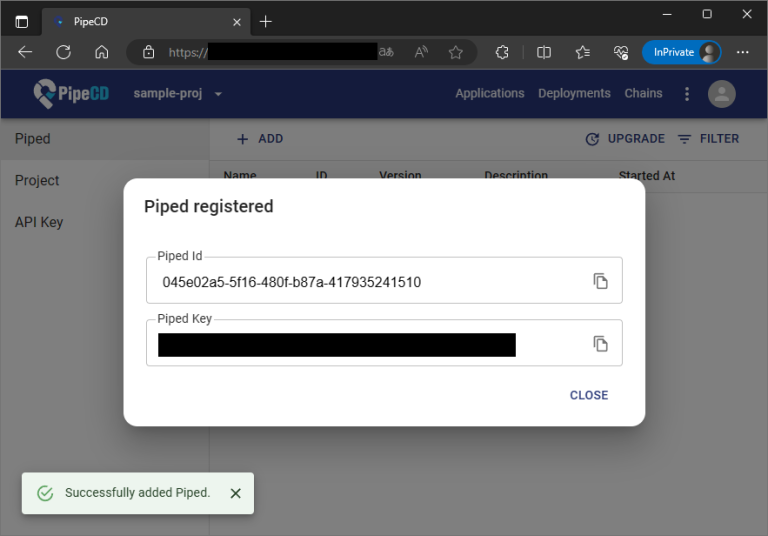Open the Applications page
The width and height of the screenshot is (768, 536).
coord(489,94)
